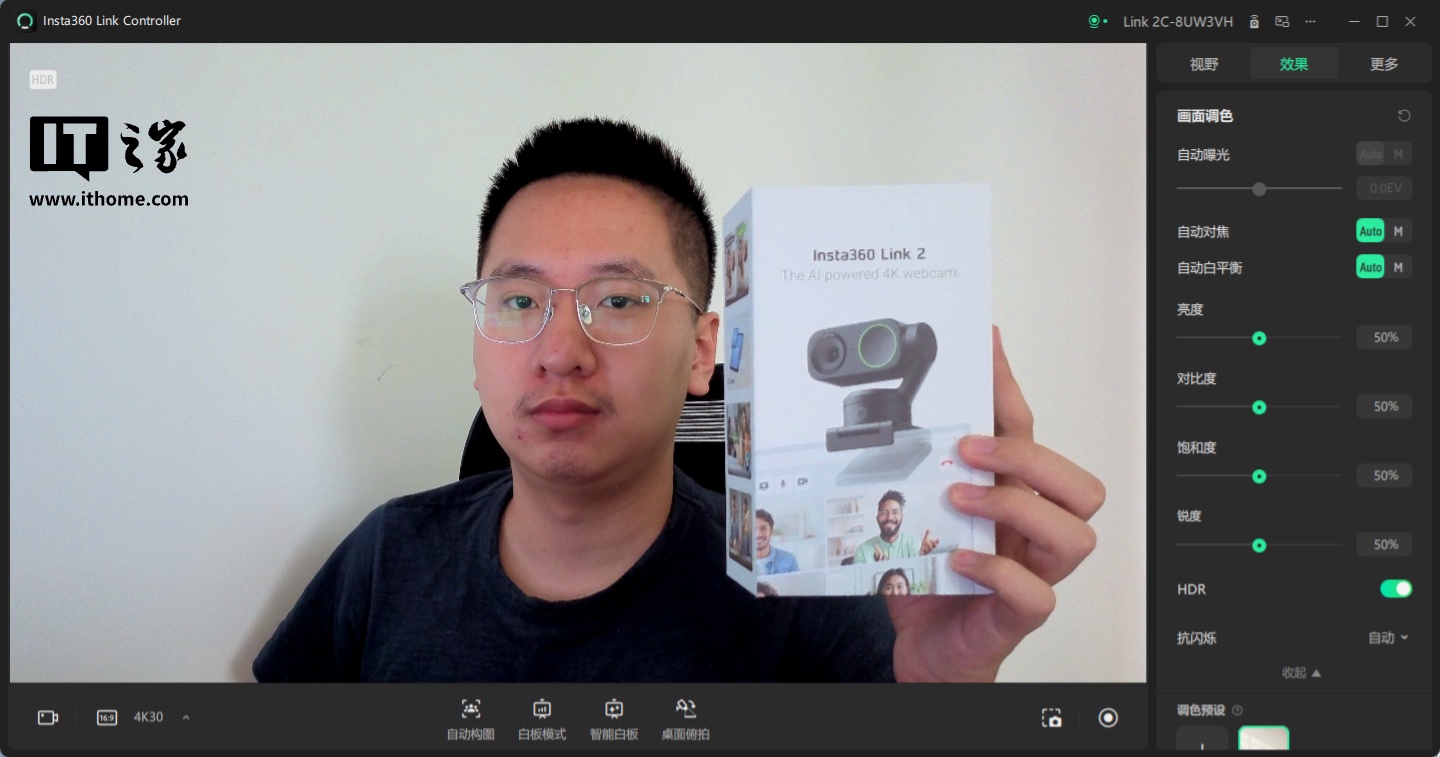This screenshot has width=1440, height=757.
Task: Activate 智能白板 smart whiteboard mode
Action: click(x=614, y=719)
